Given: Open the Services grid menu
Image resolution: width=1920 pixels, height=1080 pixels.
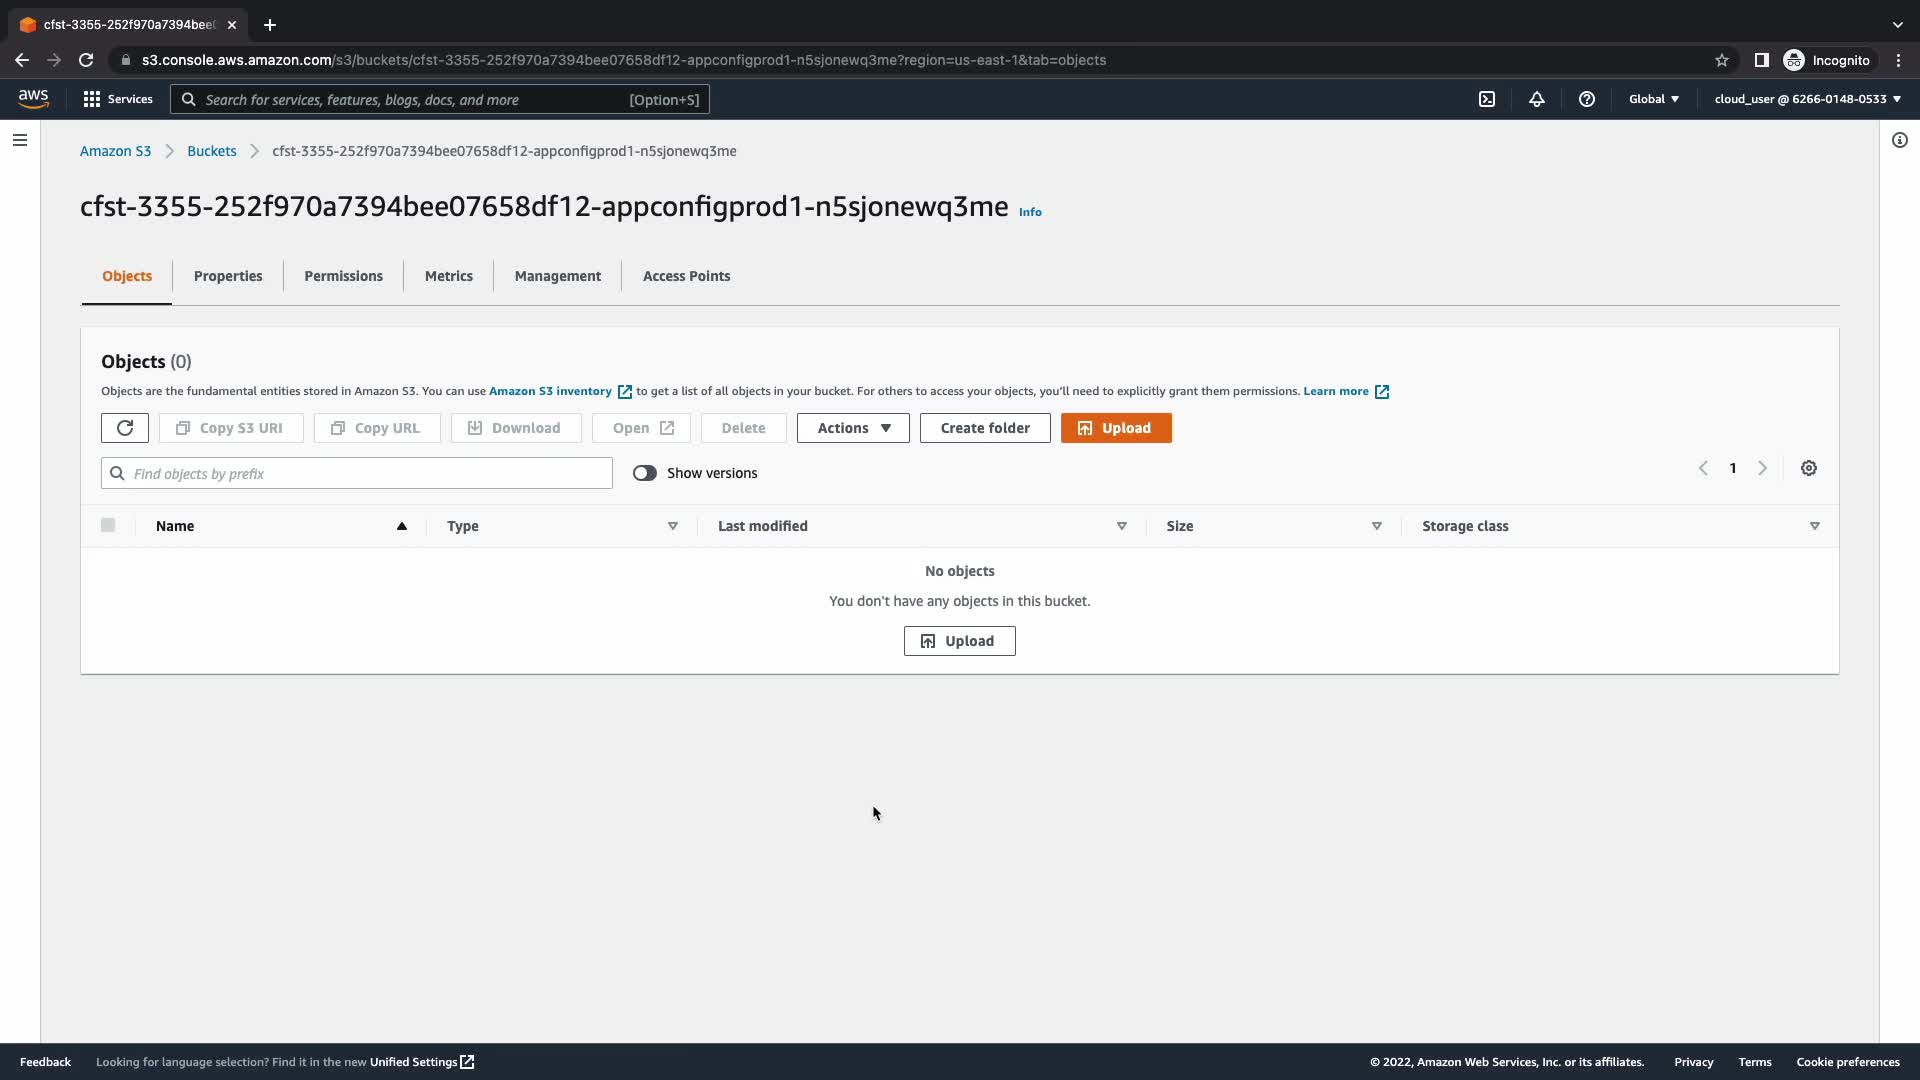Looking at the screenshot, I should [118, 99].
